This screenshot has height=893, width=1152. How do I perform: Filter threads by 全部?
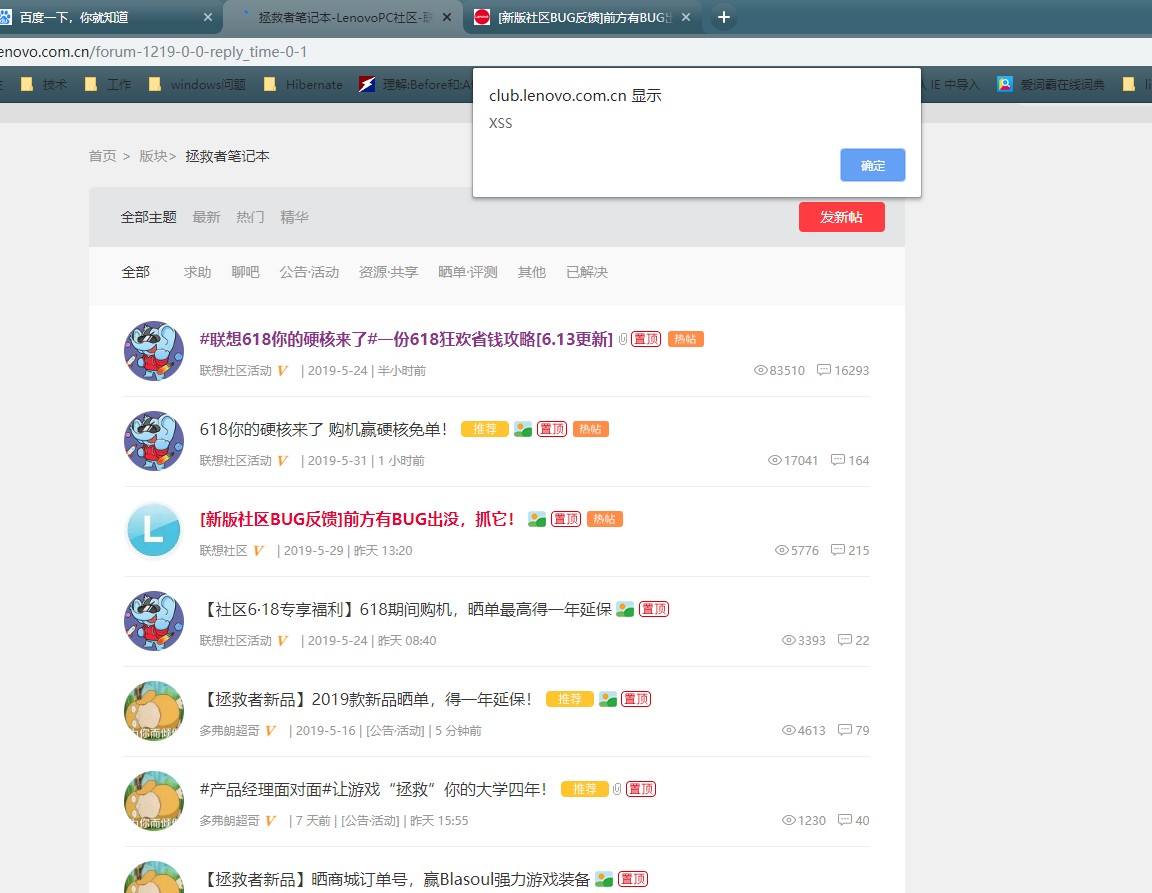pos(136,272)
